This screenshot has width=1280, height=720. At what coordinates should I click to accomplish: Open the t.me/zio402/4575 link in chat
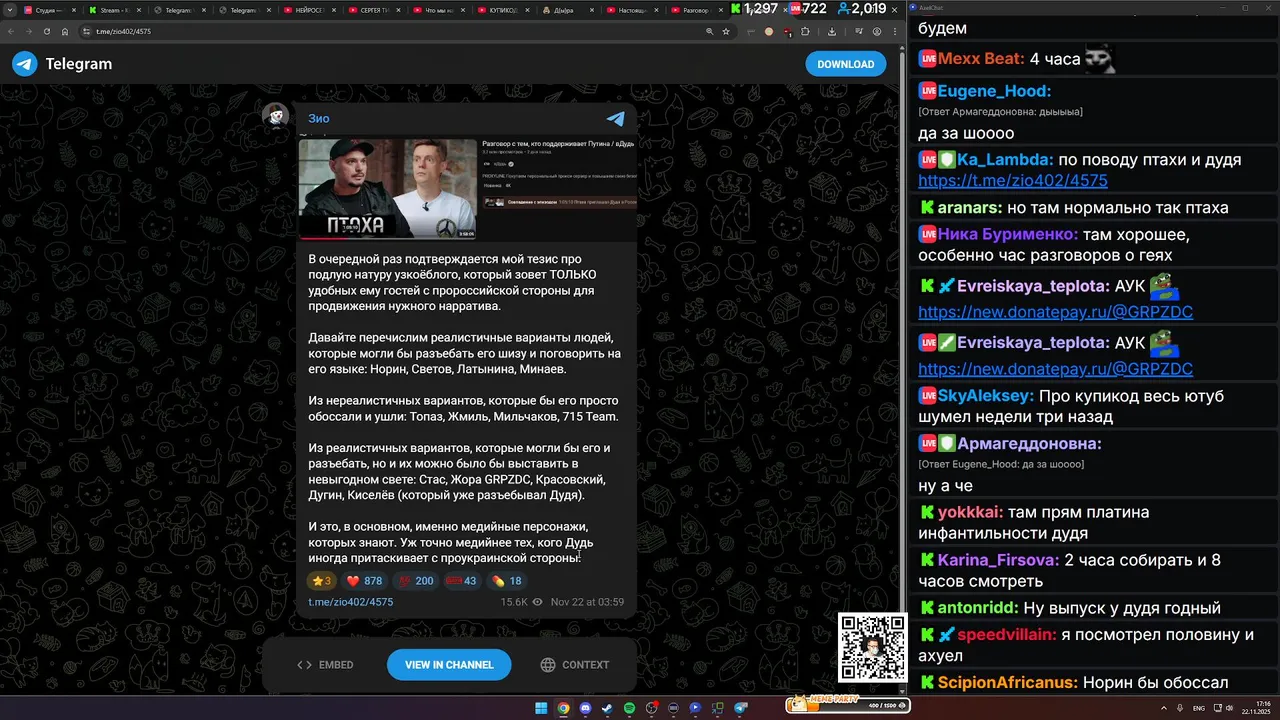tap(1012, 181)
